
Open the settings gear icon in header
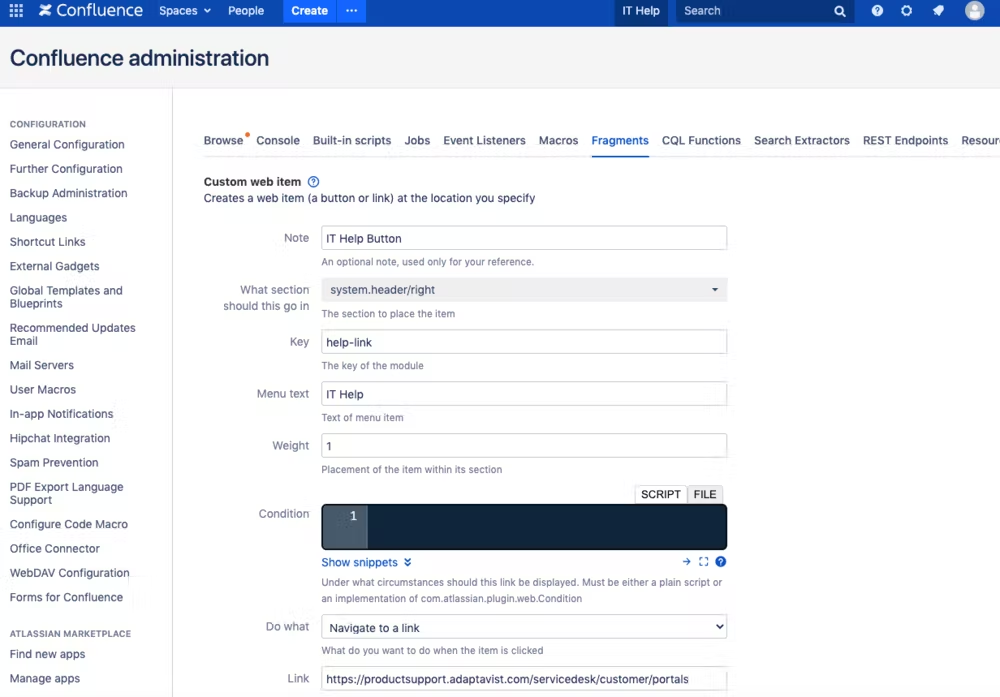[906, 11]
